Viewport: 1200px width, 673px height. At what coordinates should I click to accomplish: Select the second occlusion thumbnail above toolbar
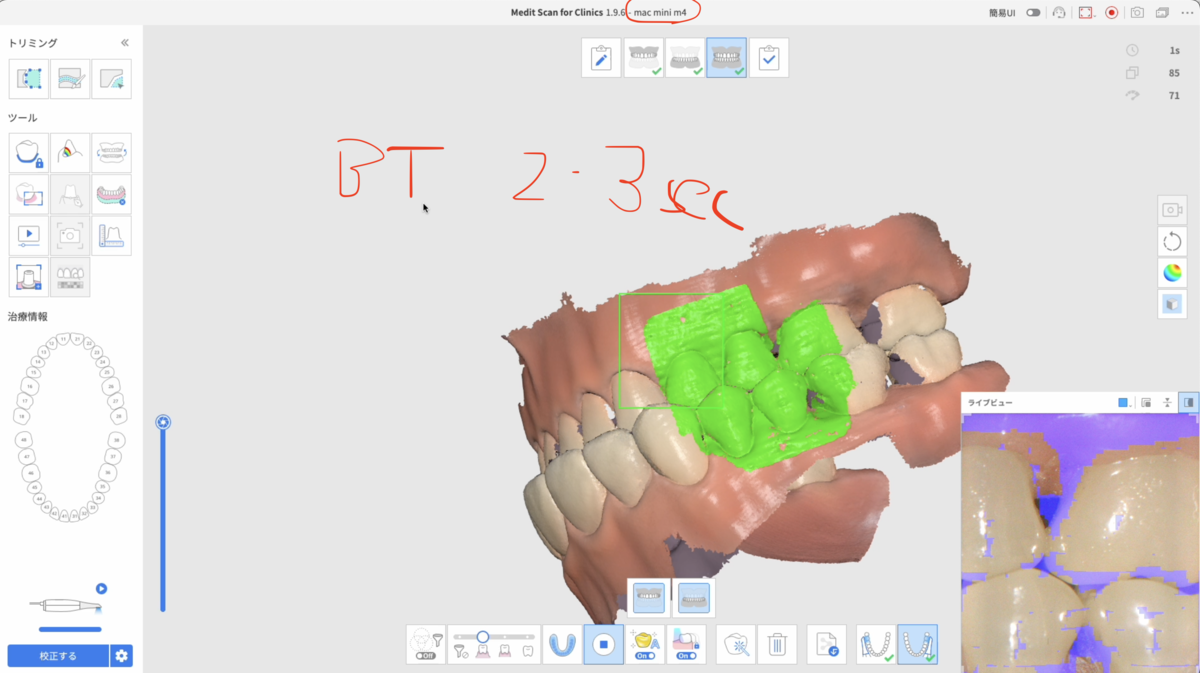pos(693,597)
